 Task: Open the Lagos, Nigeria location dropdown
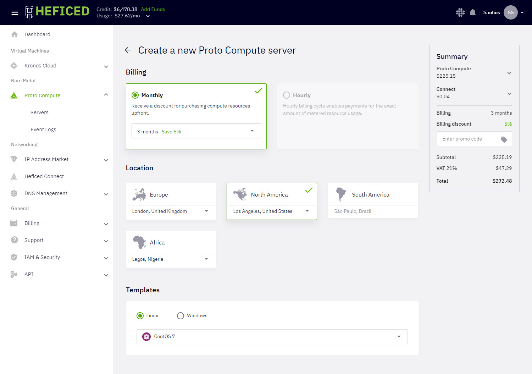coord(171,259)
